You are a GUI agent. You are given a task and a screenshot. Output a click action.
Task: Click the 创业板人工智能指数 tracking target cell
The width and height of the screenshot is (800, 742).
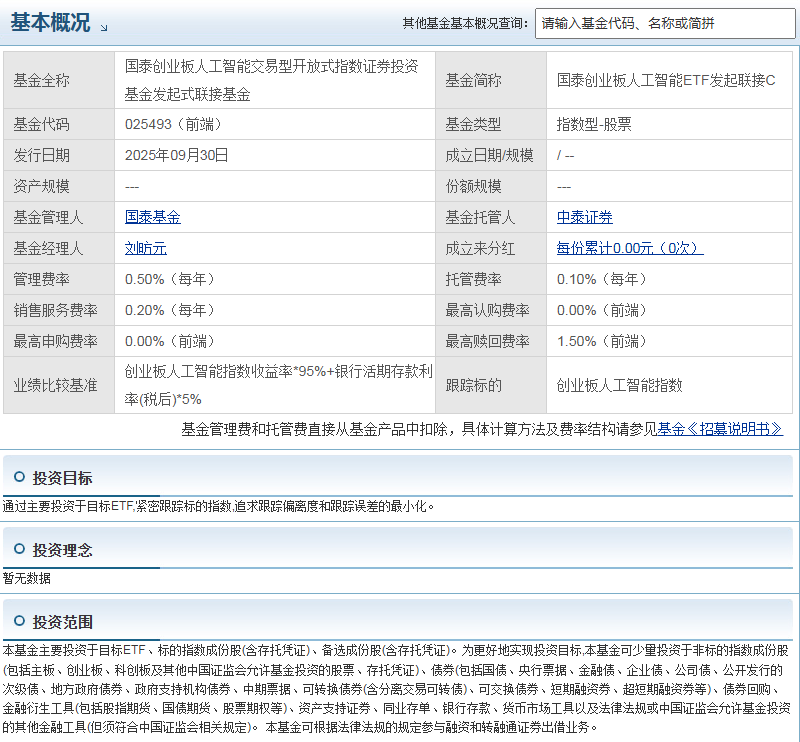[619, 384]
